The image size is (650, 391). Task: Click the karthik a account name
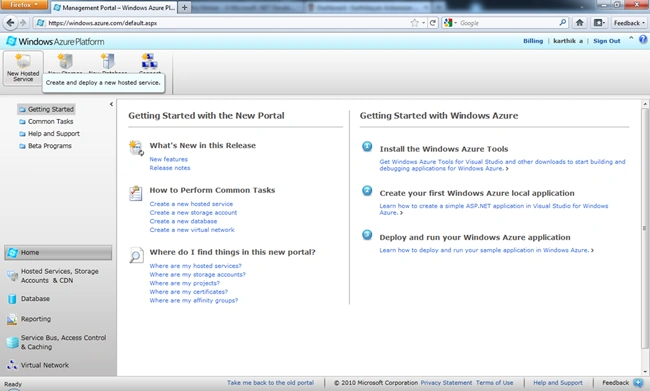(x=568, y=41)
